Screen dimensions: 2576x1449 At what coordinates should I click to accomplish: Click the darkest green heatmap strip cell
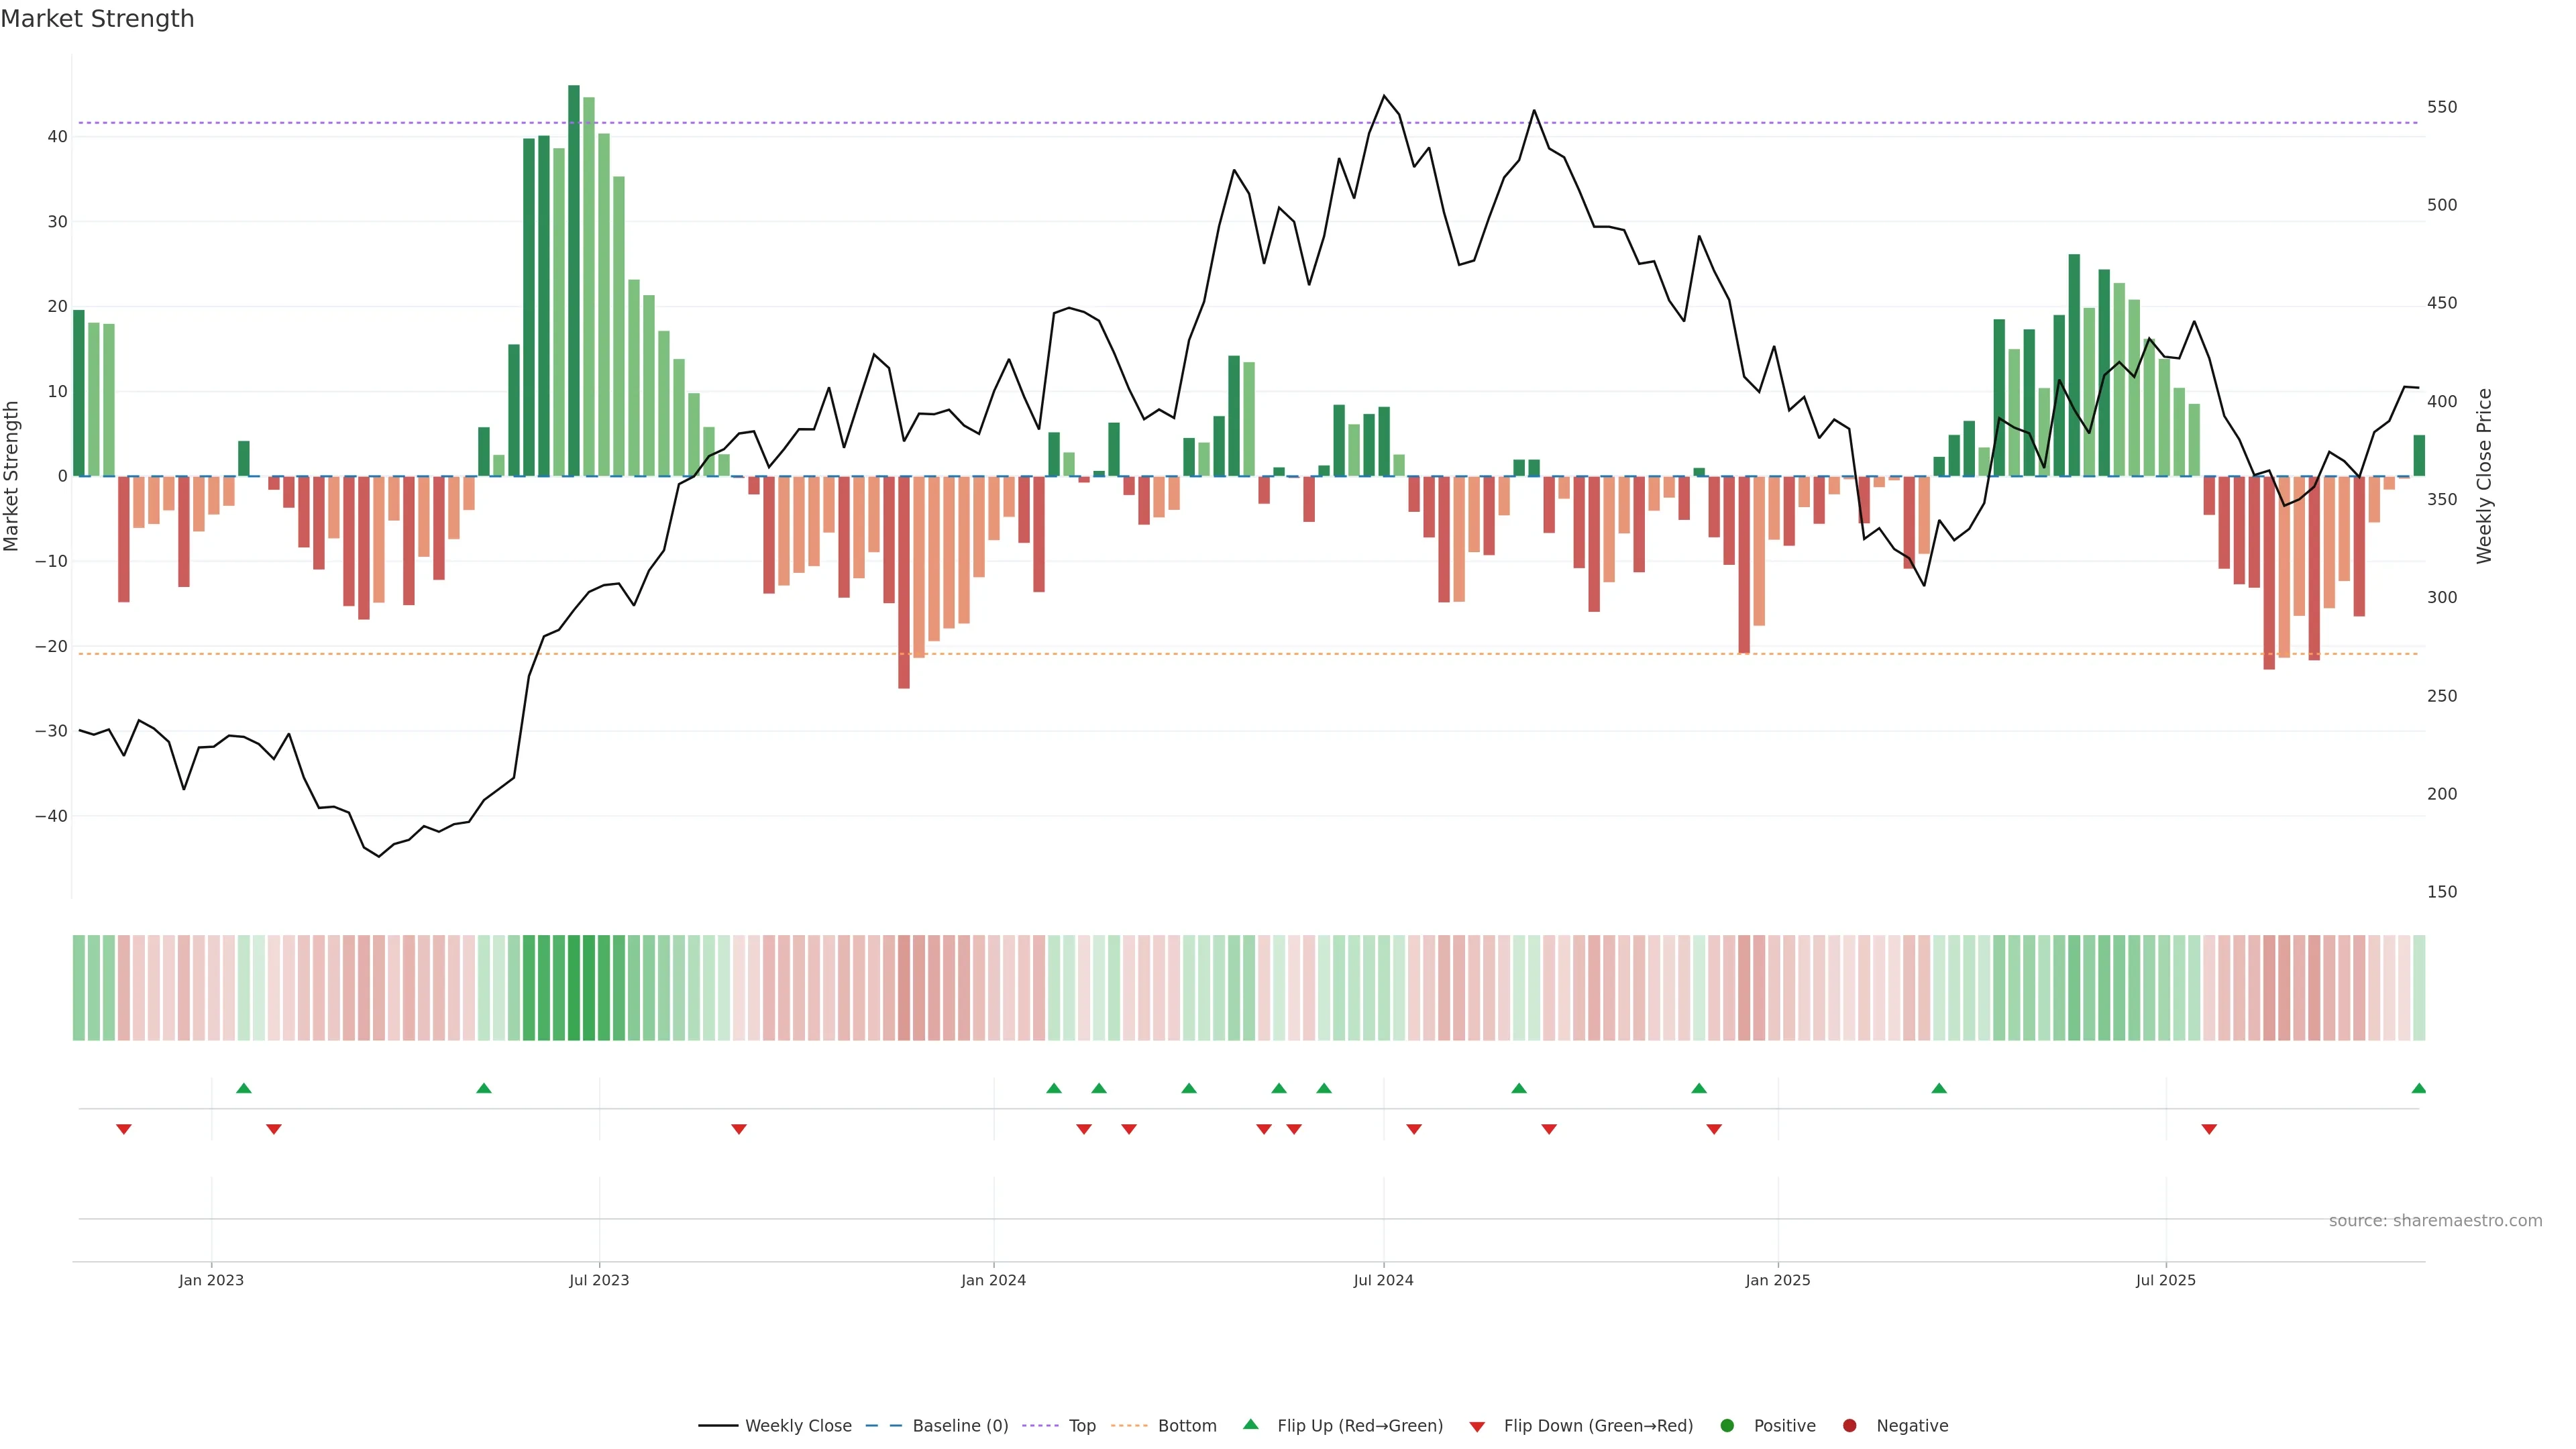click(x=574, y=987)
